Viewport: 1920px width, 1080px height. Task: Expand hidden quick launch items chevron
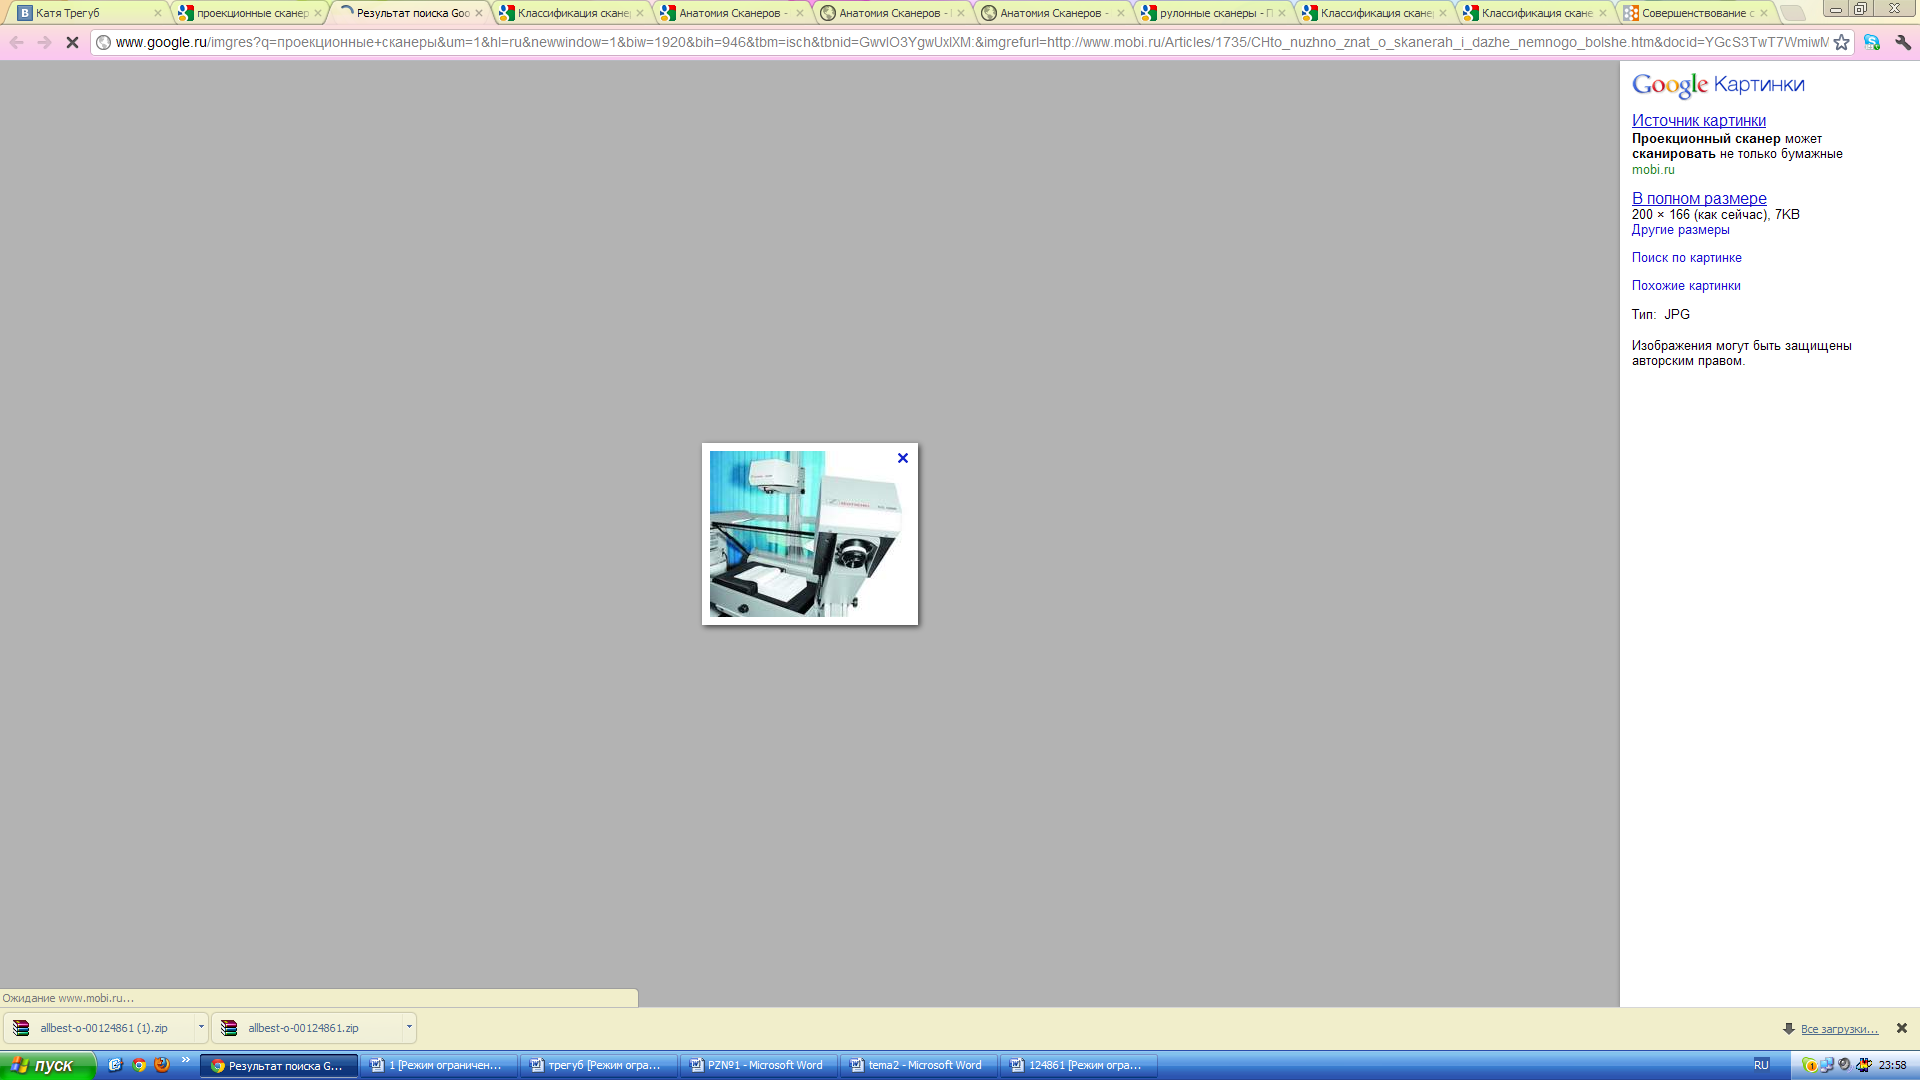[x=185, y=1060]
